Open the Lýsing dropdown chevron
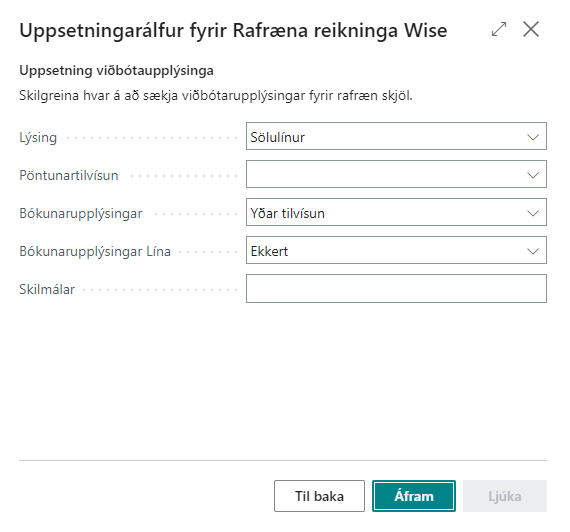 (533, 137)
